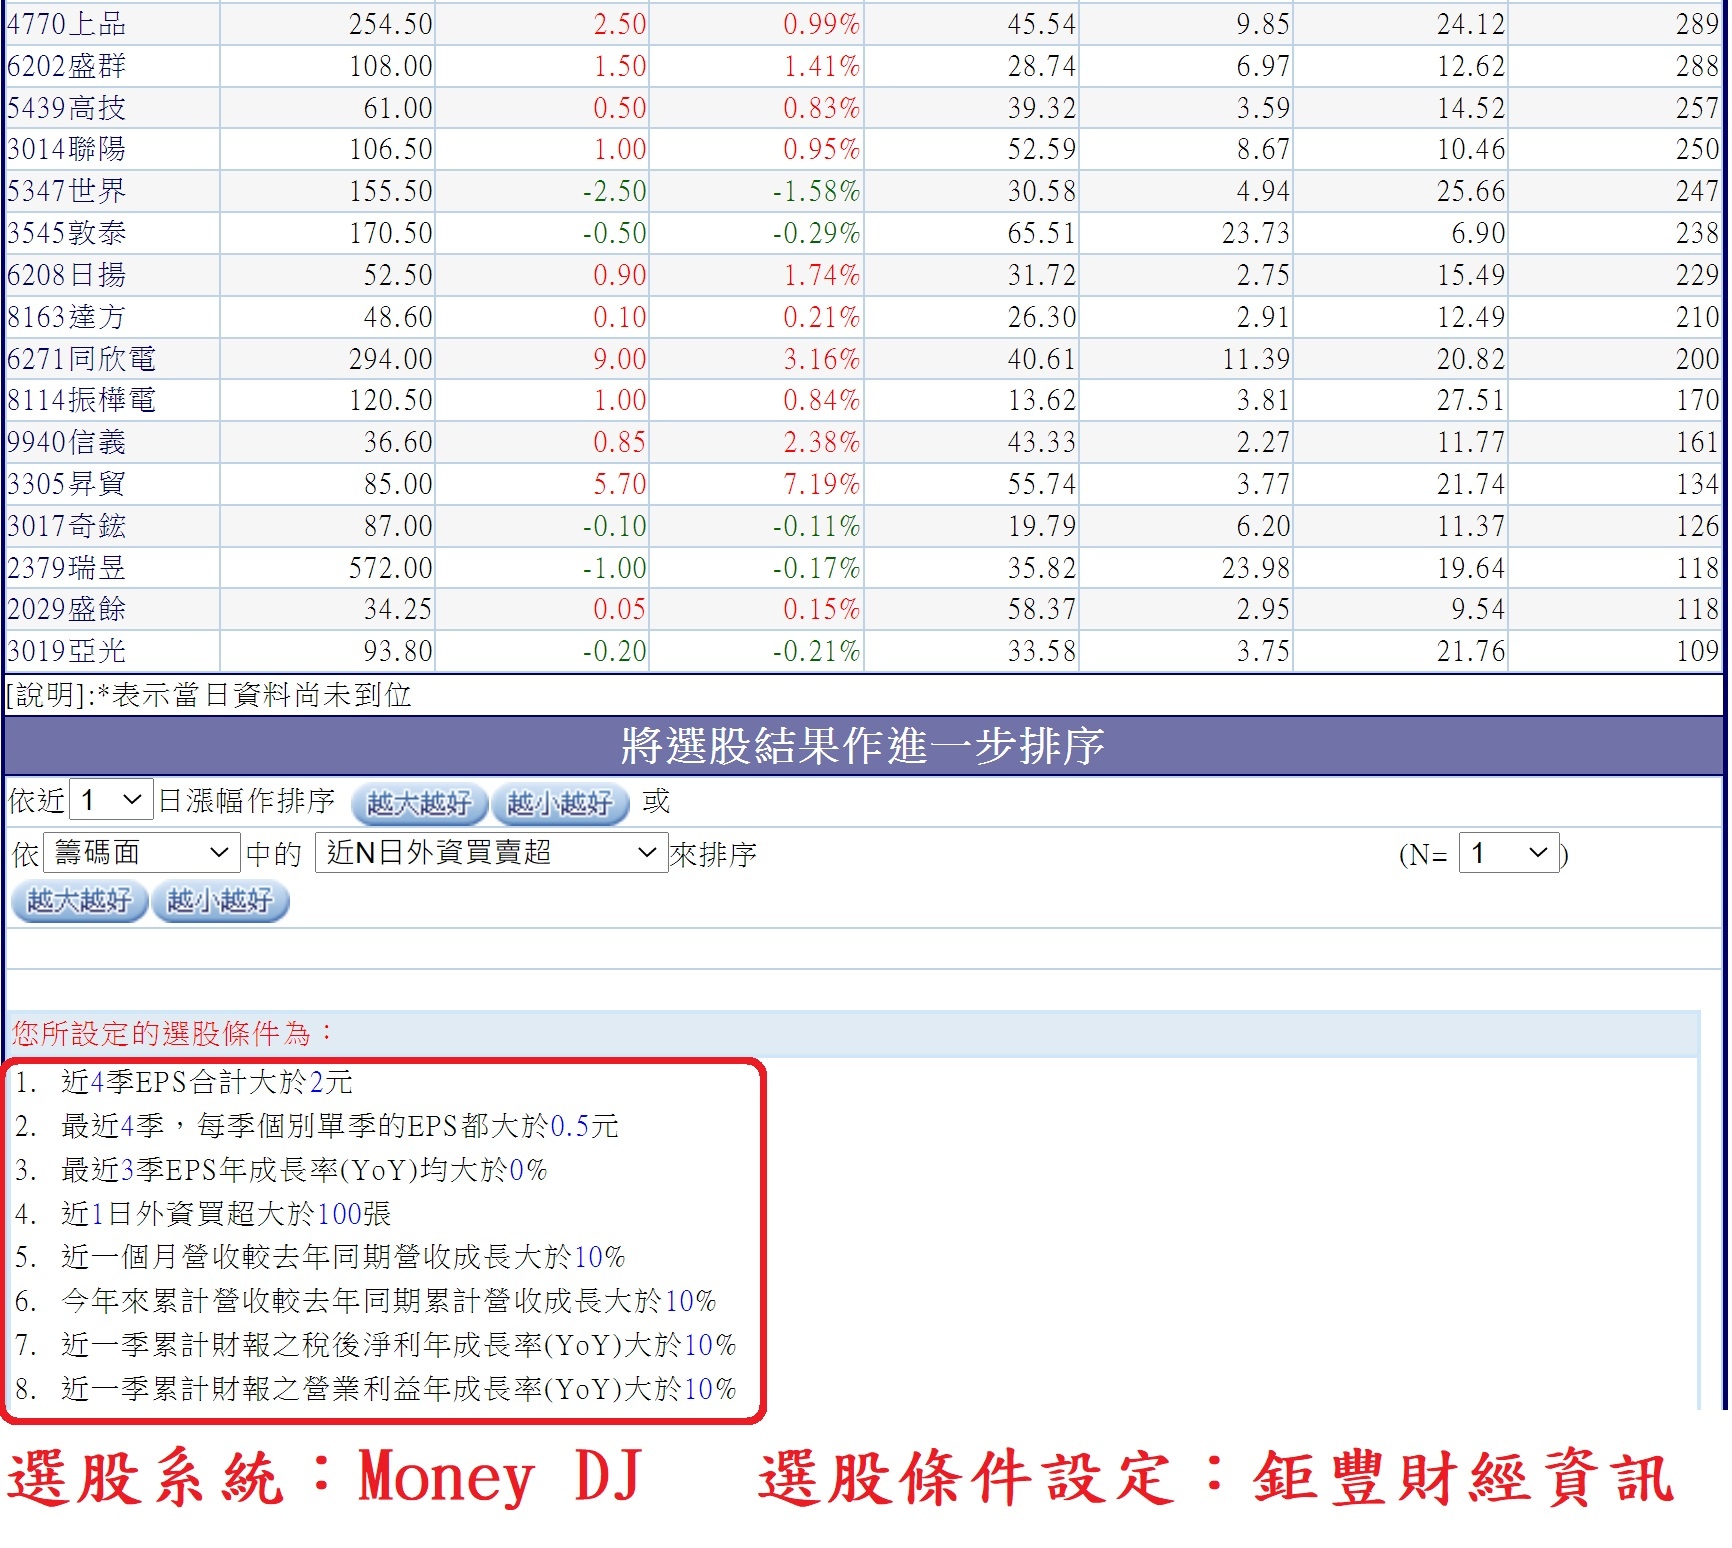Open stock link 3019亞光
Screen dimensions: 1732x1548
tap(67, 651)
